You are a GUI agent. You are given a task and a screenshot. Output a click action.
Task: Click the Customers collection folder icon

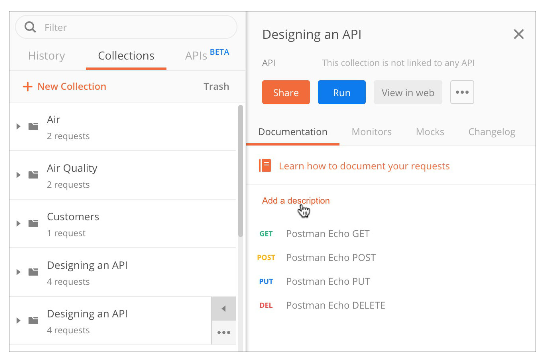pos(33,223)
